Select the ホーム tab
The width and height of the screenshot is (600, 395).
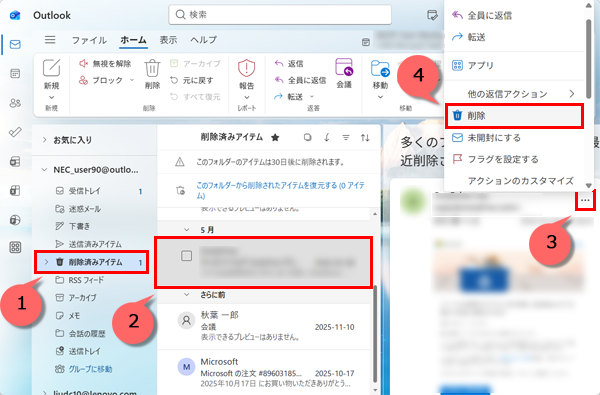point(133,40)
